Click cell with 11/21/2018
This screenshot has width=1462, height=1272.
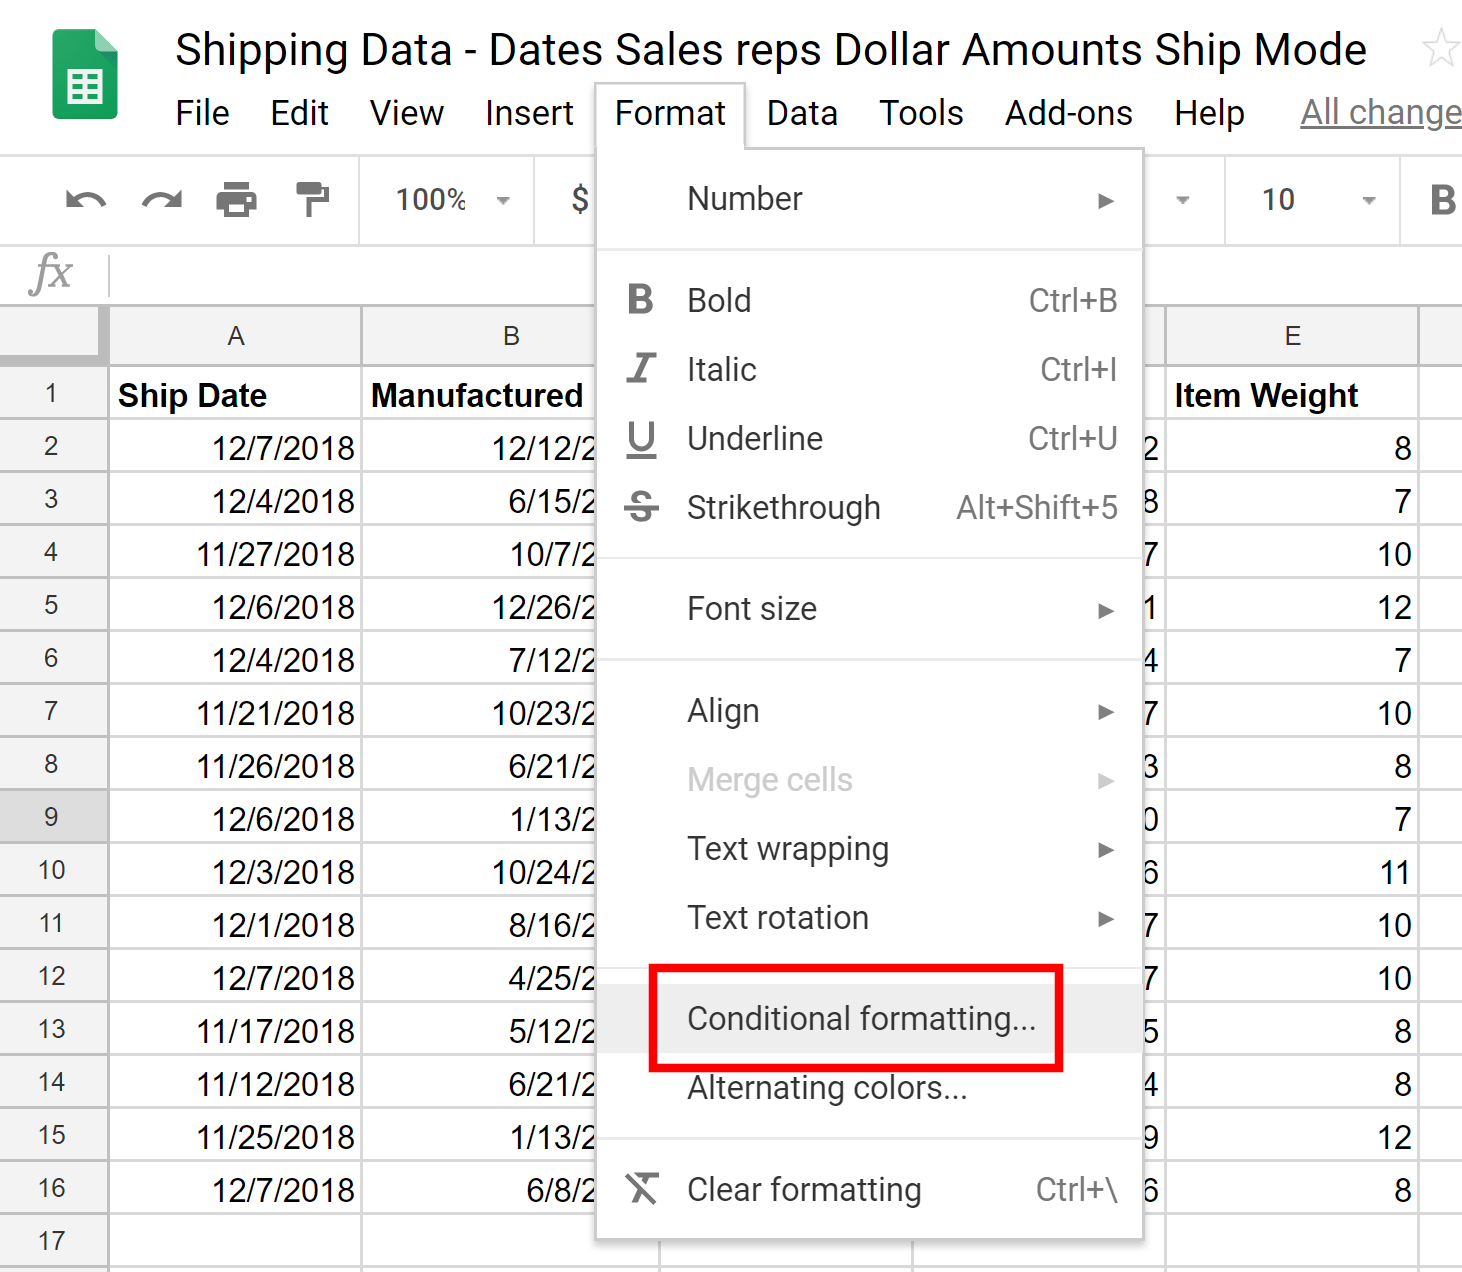(235, 712)
